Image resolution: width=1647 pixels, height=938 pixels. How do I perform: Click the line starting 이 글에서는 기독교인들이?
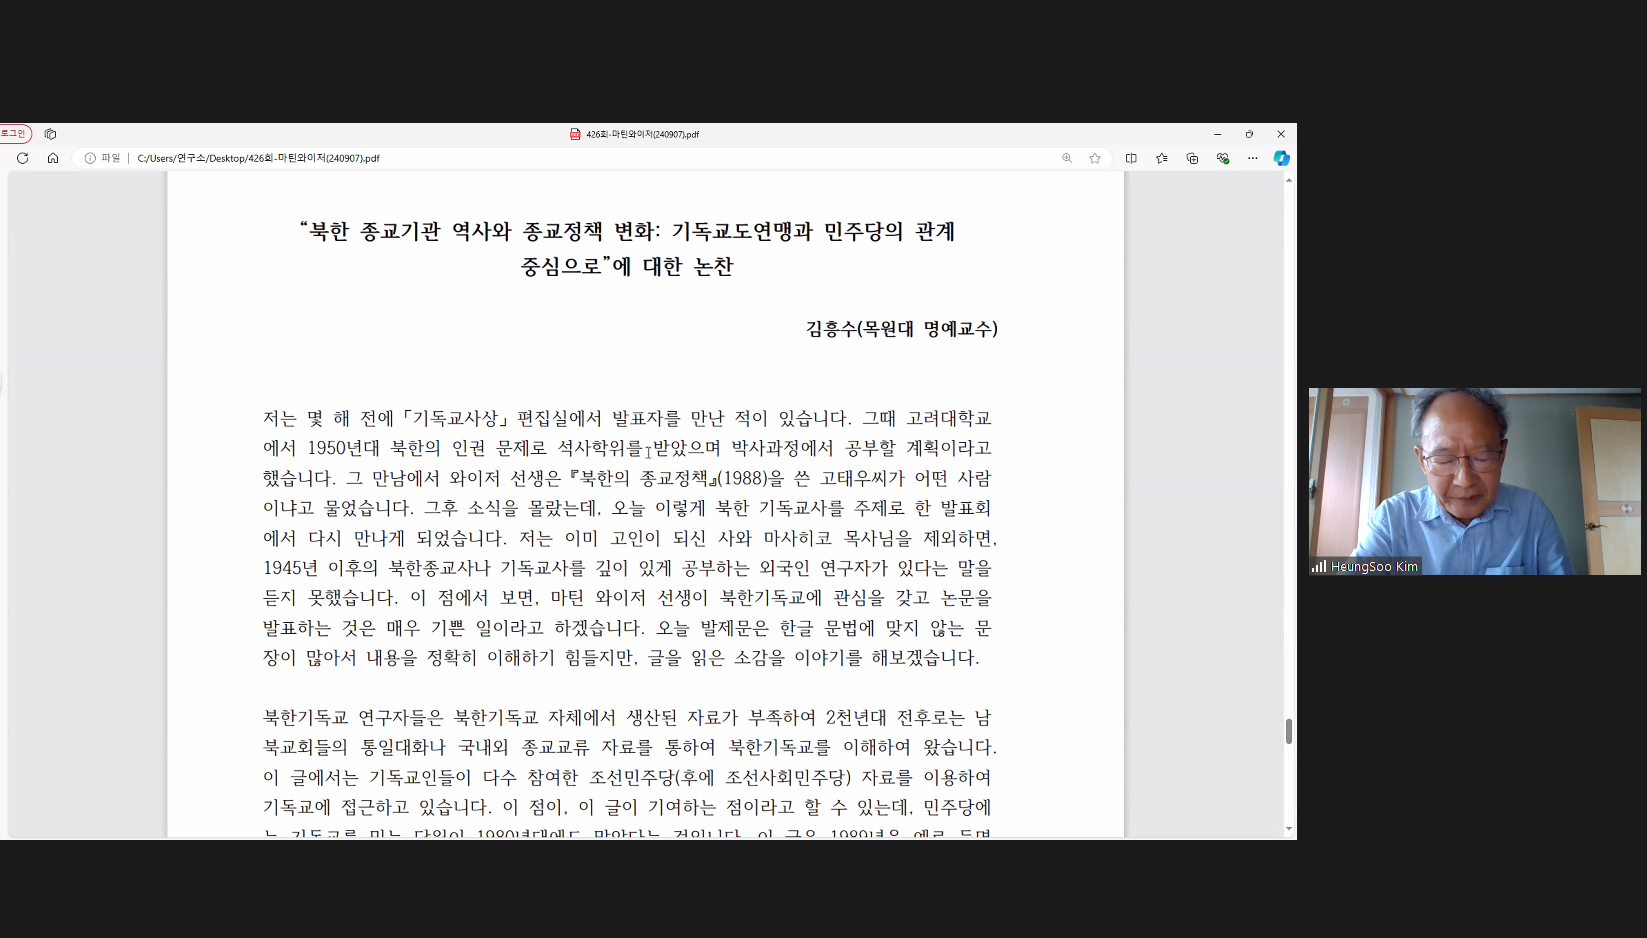coord(627,778)
